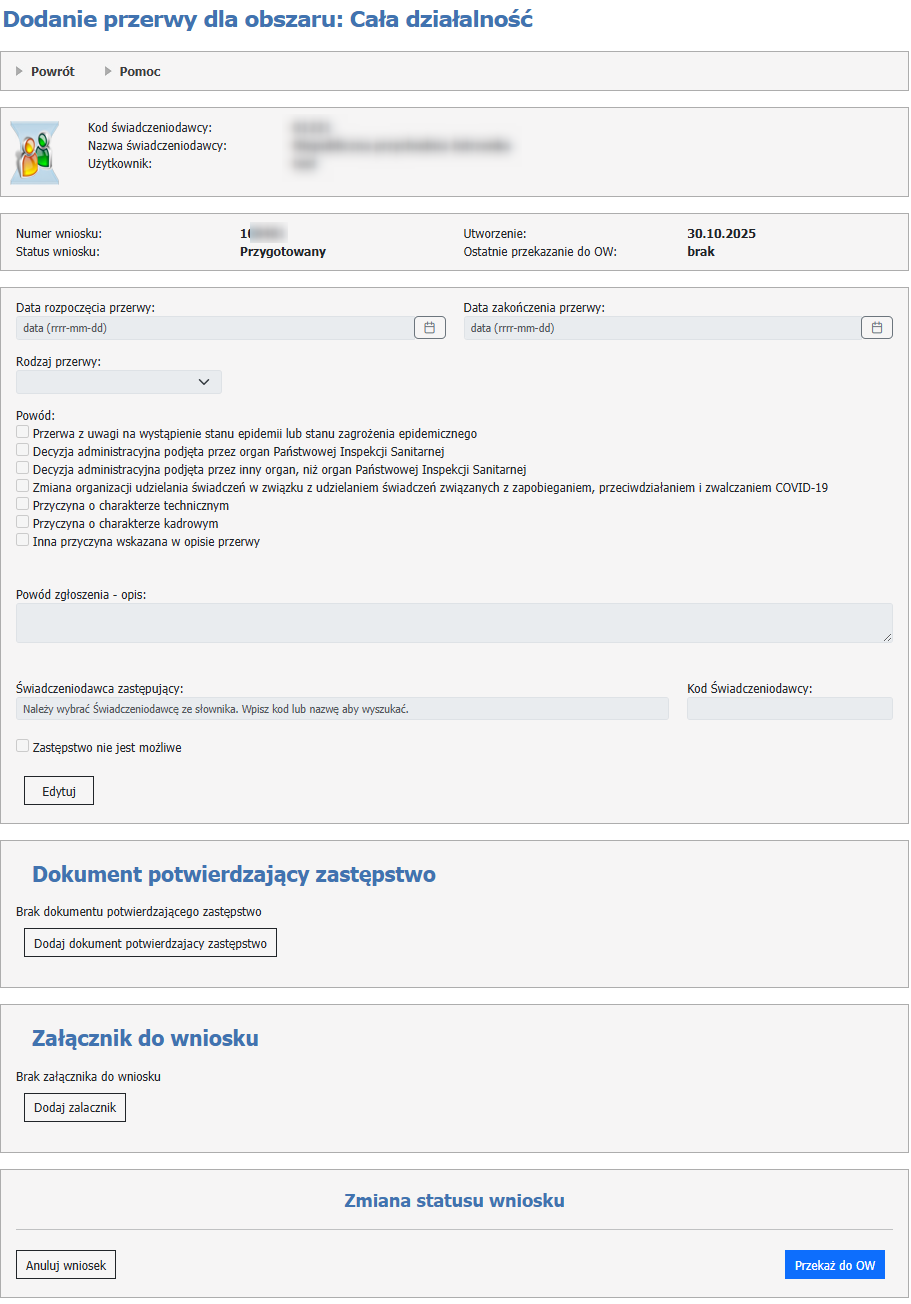Viewport: 911px width, 1304px height.
Task: Check epidemic state break reason
Action: click(23, 433)
